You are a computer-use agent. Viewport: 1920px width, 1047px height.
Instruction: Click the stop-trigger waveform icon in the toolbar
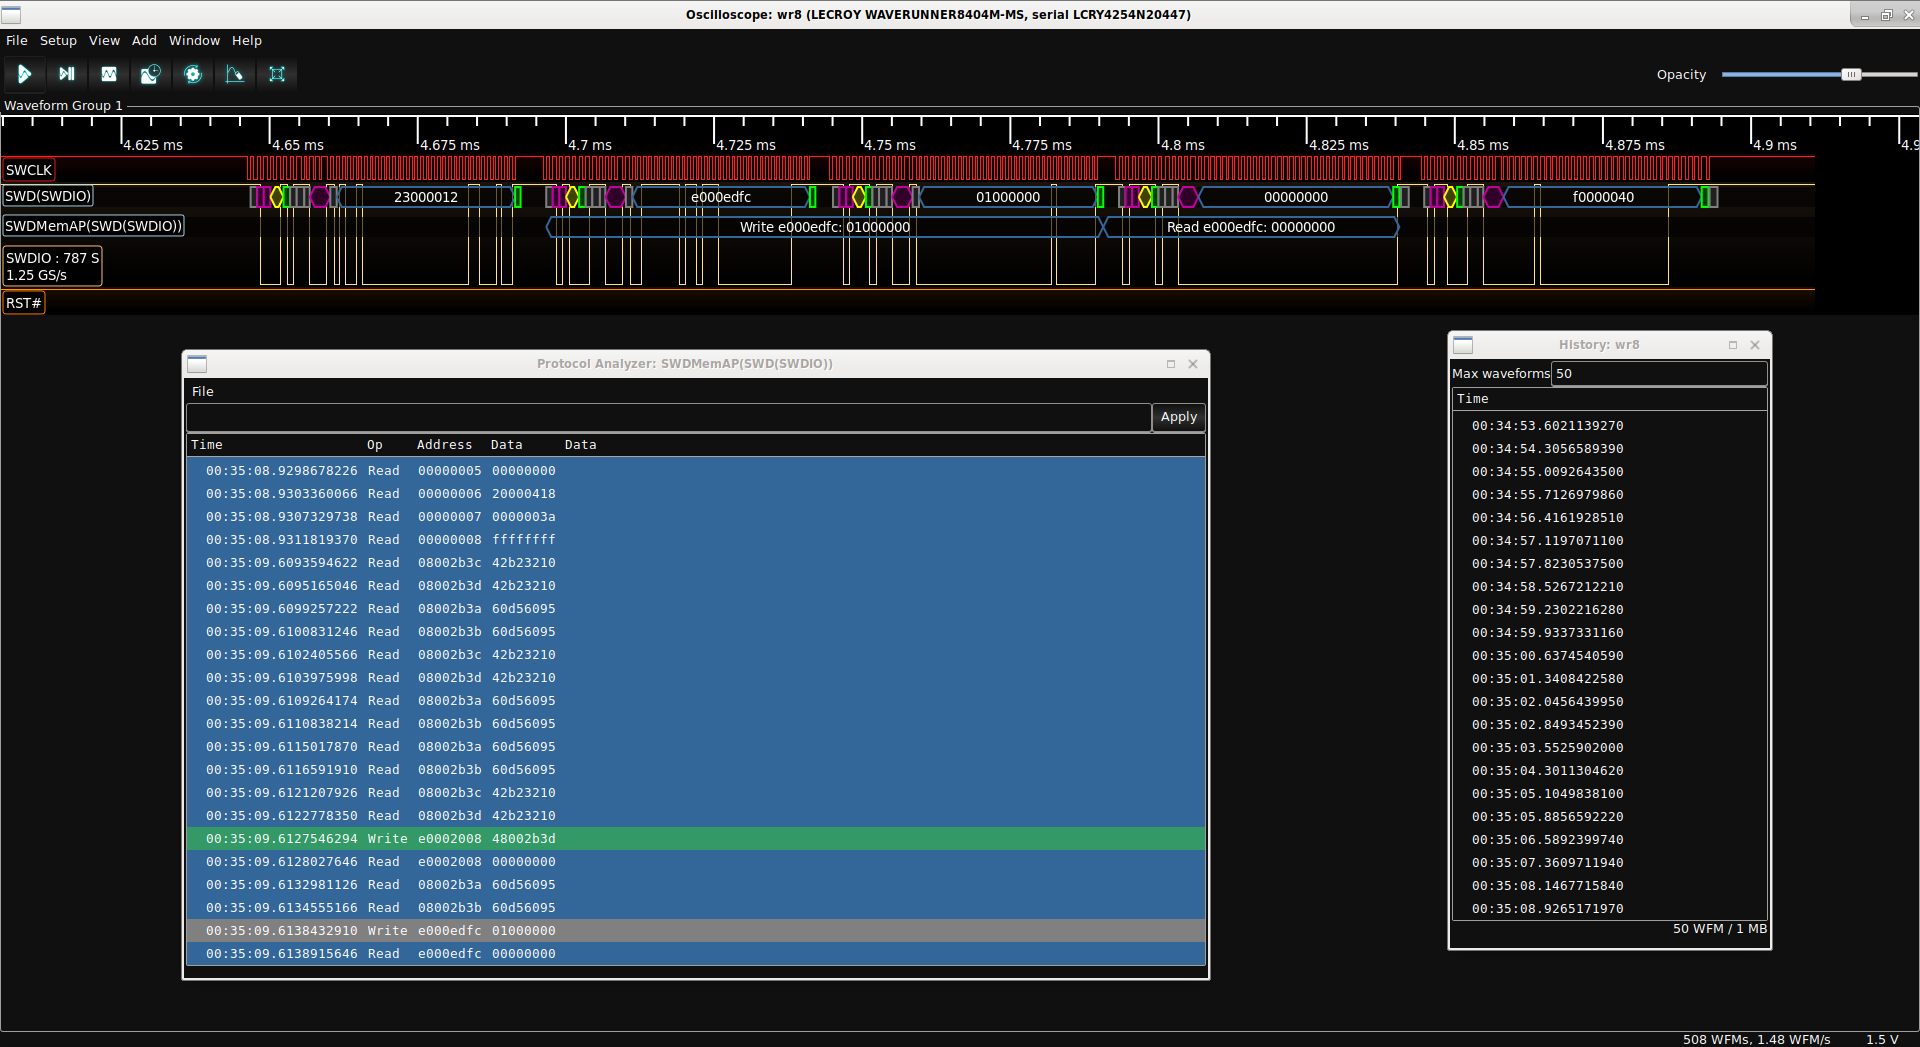click(109, 74)
